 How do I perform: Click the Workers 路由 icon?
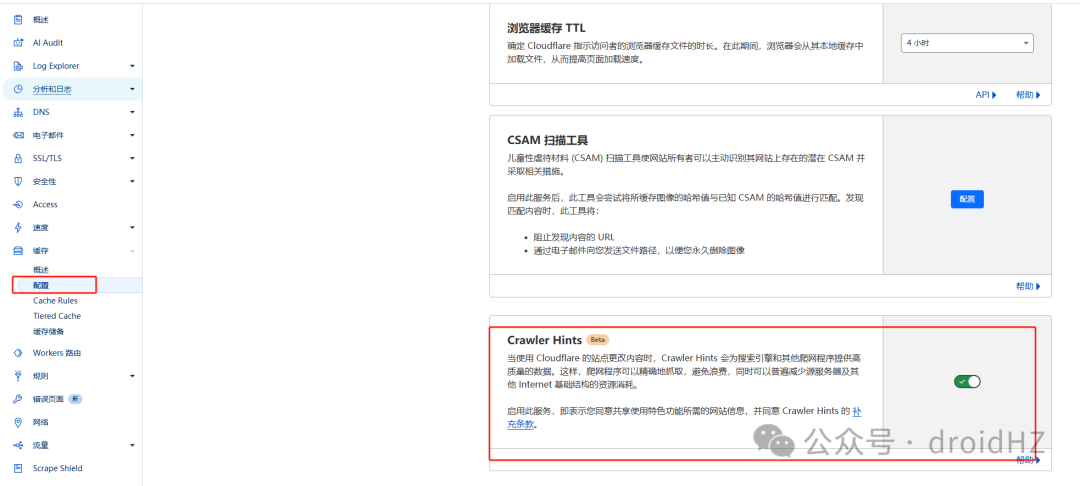point(18,353)
